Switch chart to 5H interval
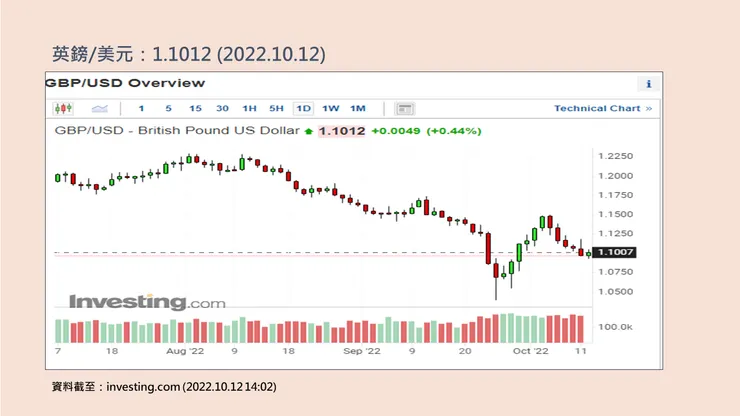Image resolution: width=740 pixels, height=416 pixels. tap(276, 108)
